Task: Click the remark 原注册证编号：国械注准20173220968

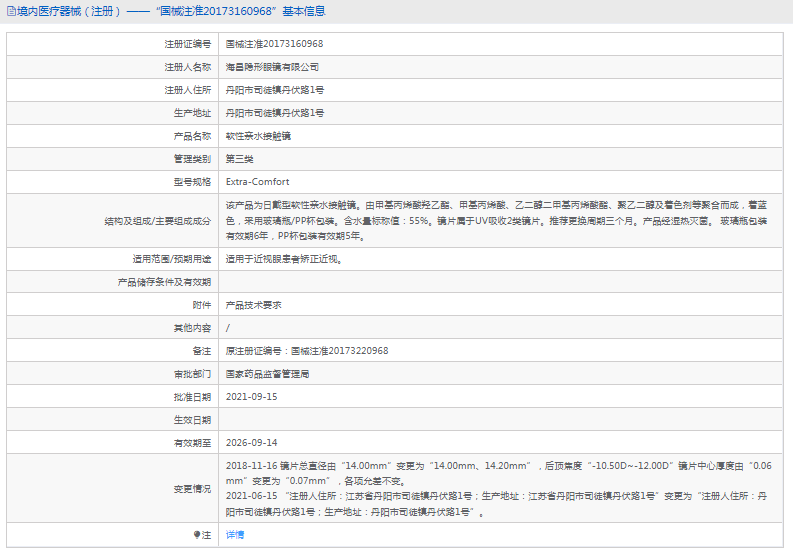Action: (307, 351)
